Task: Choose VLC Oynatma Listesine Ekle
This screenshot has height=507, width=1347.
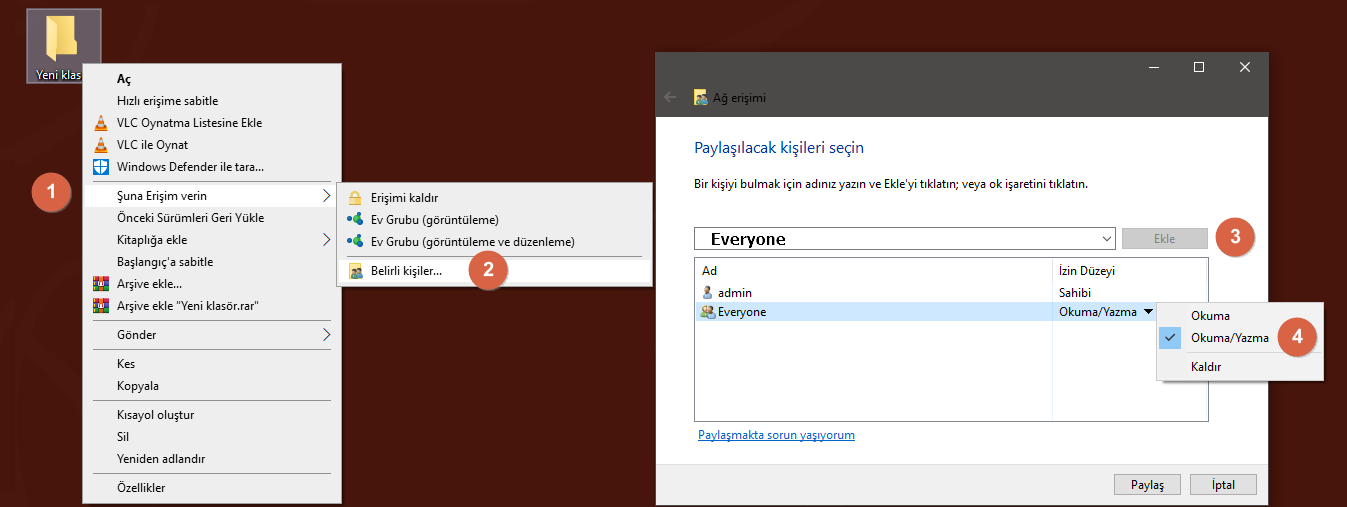Action: point(213,123)
